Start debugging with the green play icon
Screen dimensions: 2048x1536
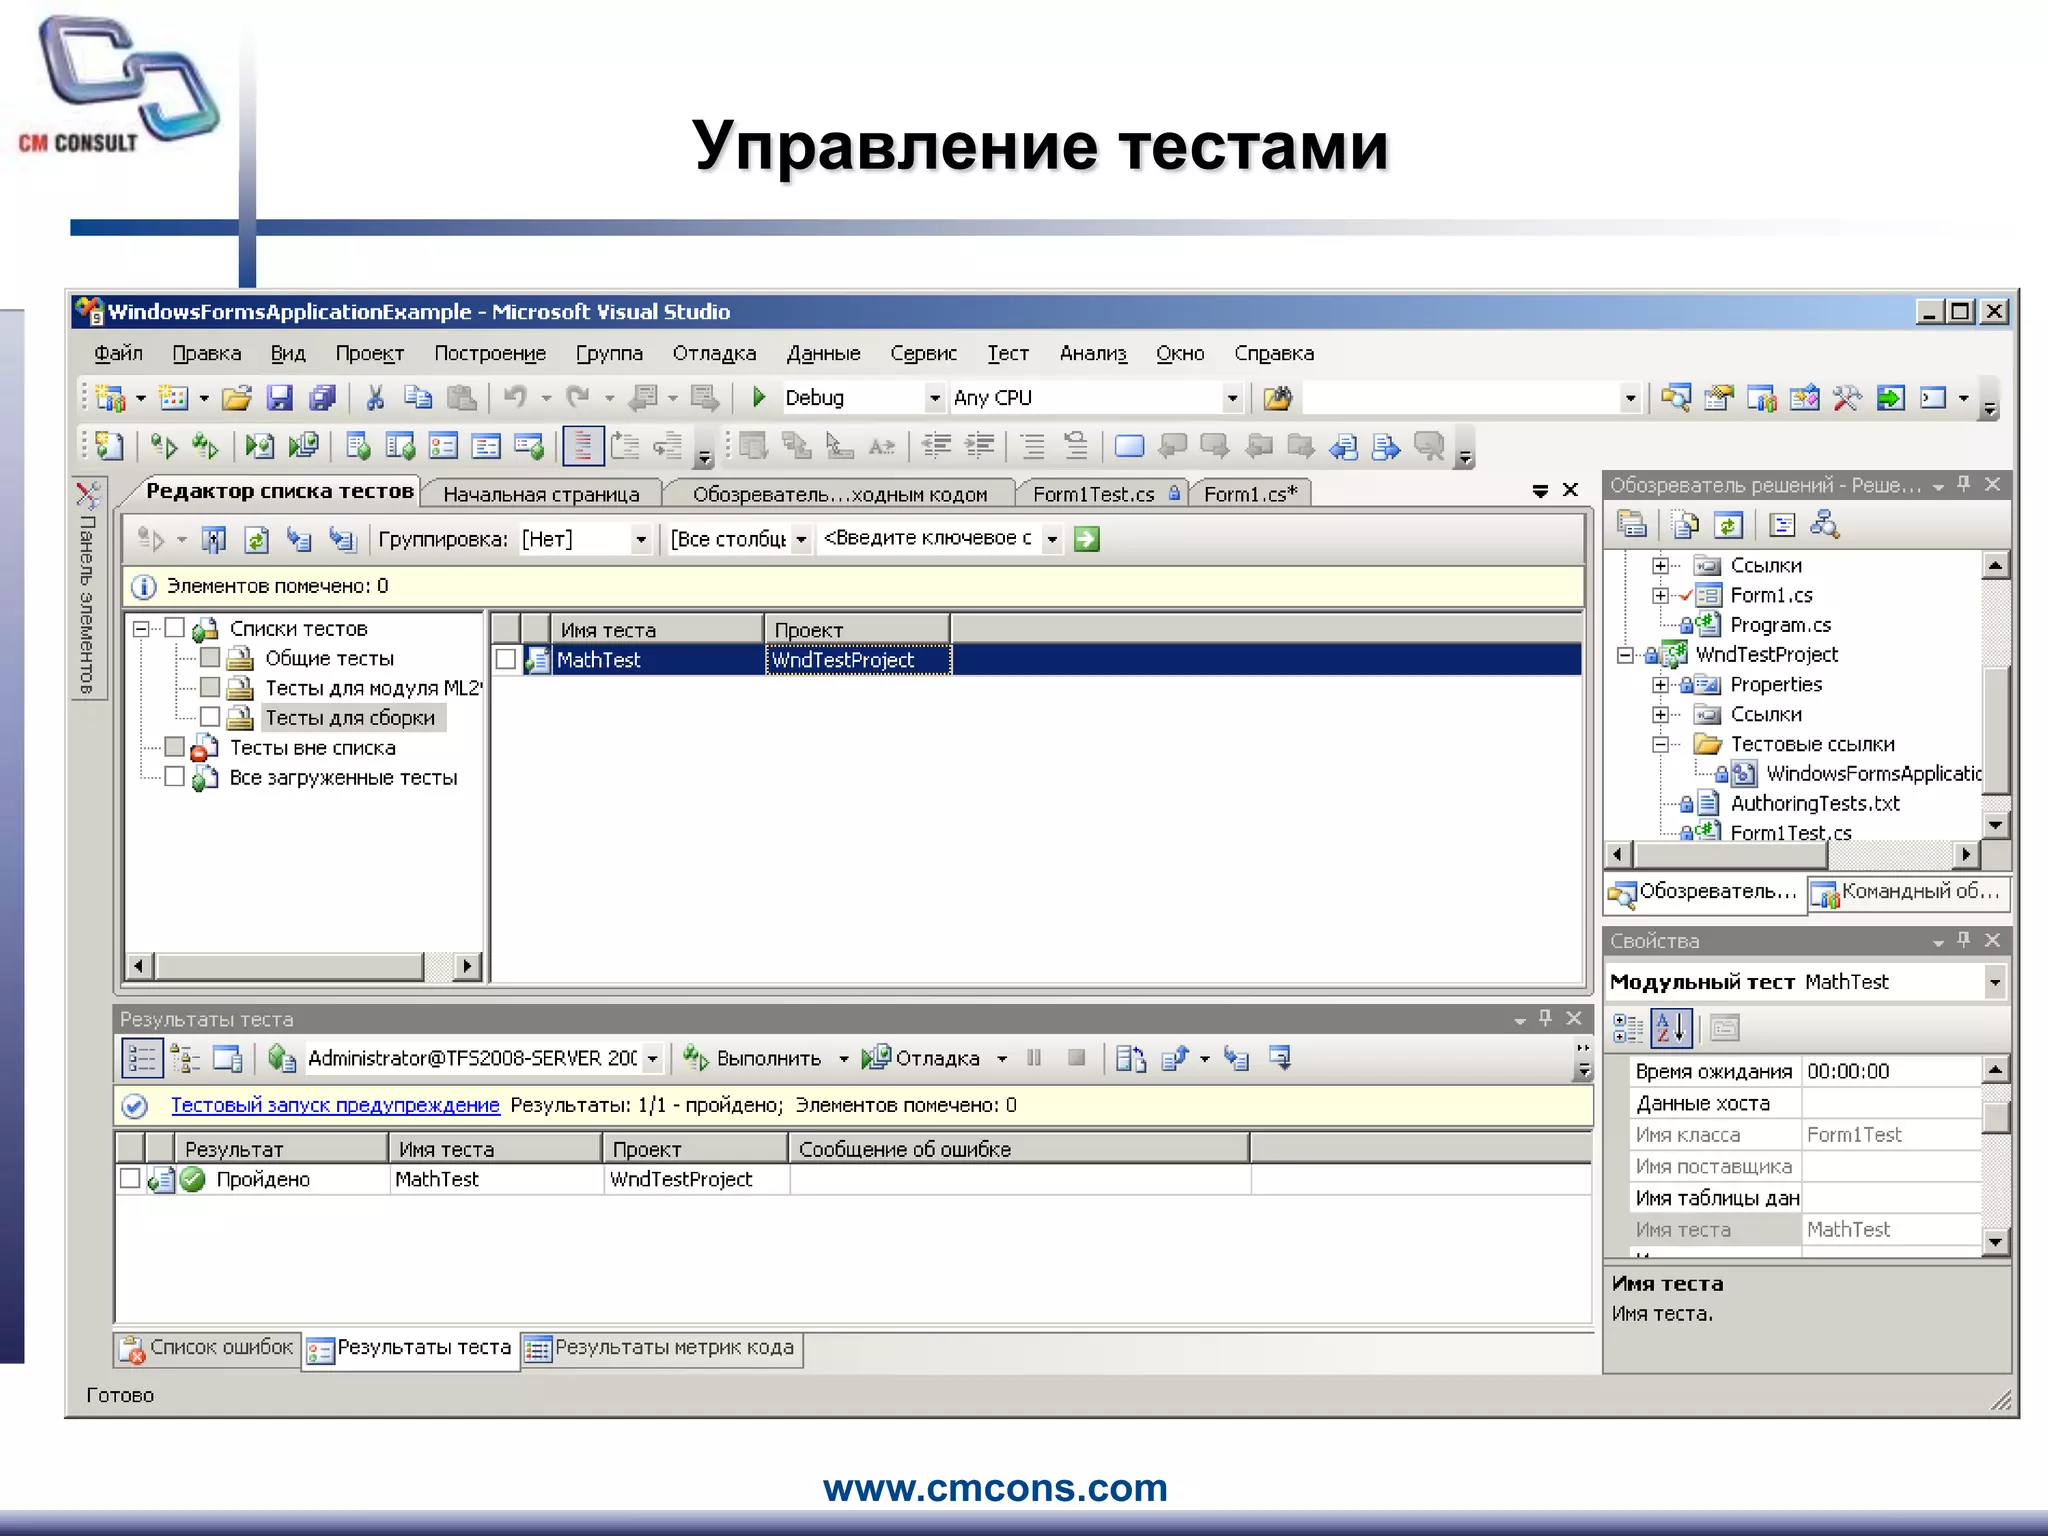click(x=759, y=398)
